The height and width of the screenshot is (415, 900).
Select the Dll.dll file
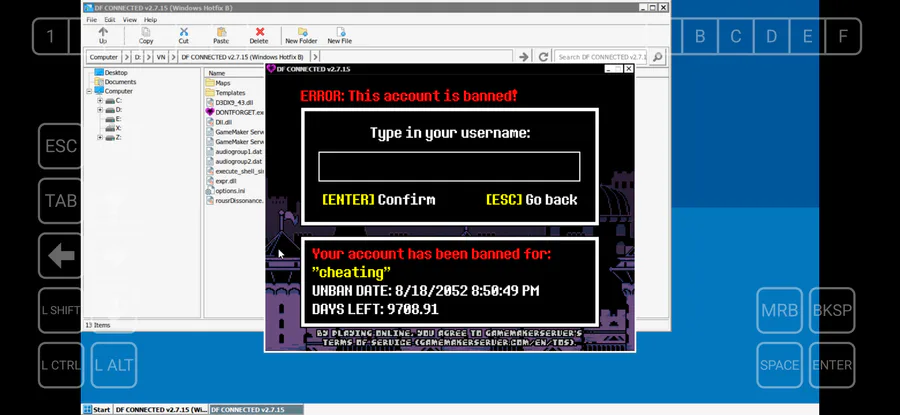(219, 122)
